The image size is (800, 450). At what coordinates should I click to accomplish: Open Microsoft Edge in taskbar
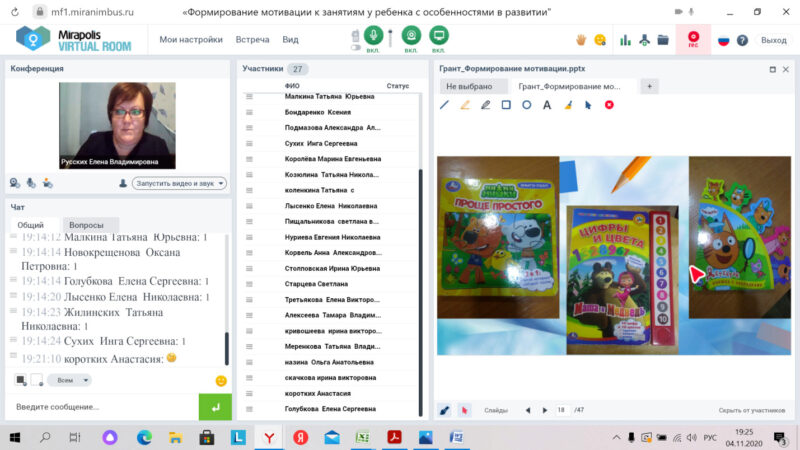coord(144,437)
